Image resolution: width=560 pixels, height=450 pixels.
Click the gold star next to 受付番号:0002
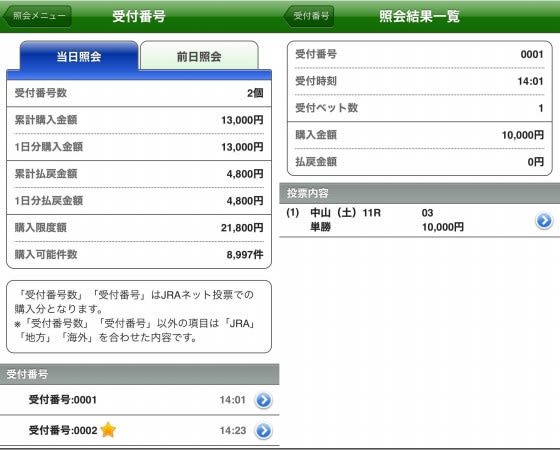point(108,430)
